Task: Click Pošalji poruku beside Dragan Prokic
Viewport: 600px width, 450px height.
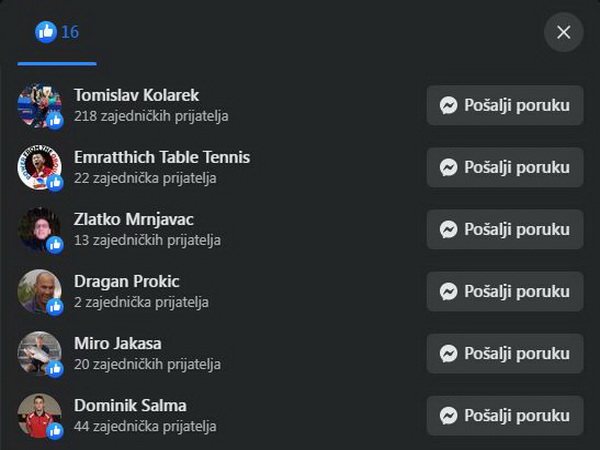Action: (x=505, y=291)
